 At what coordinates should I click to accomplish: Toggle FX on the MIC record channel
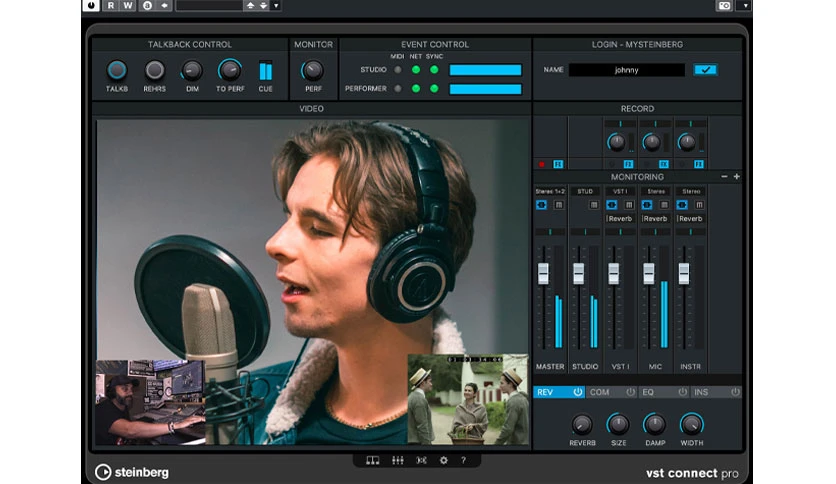pyautogui.click(x=664, y=164)
